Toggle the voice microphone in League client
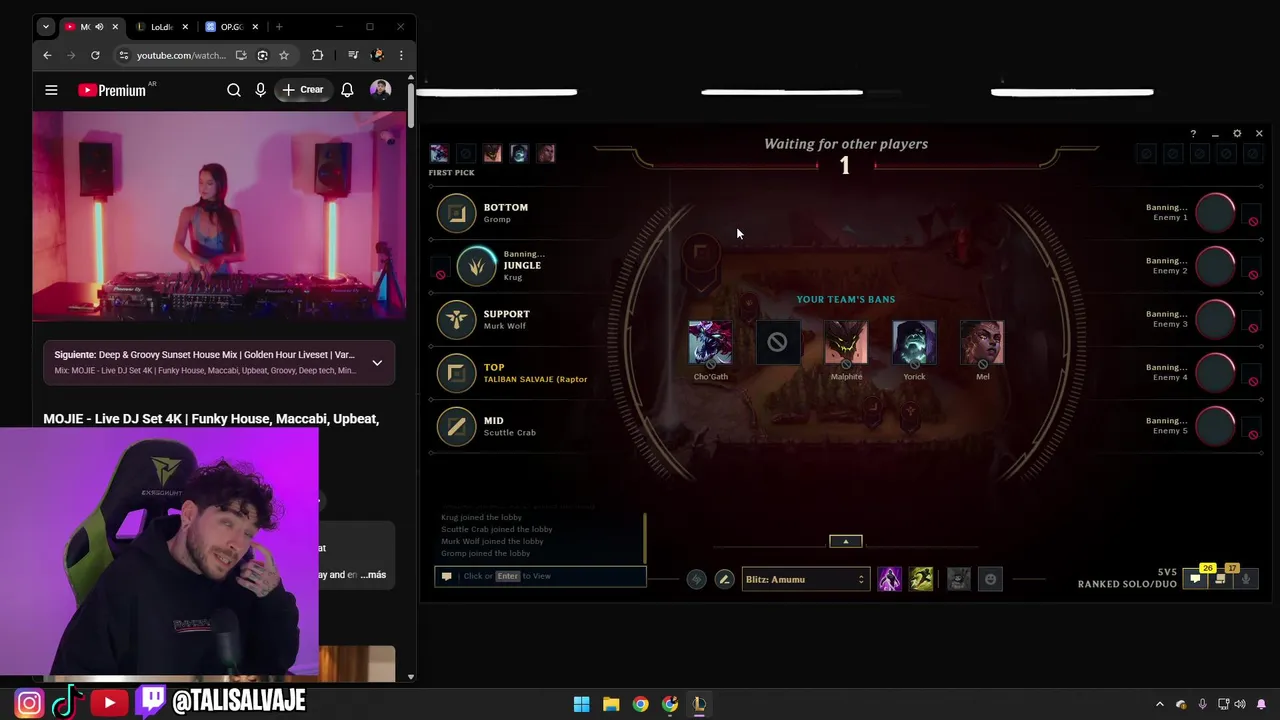1280x720 pixels. click(x=1246, y=579)
